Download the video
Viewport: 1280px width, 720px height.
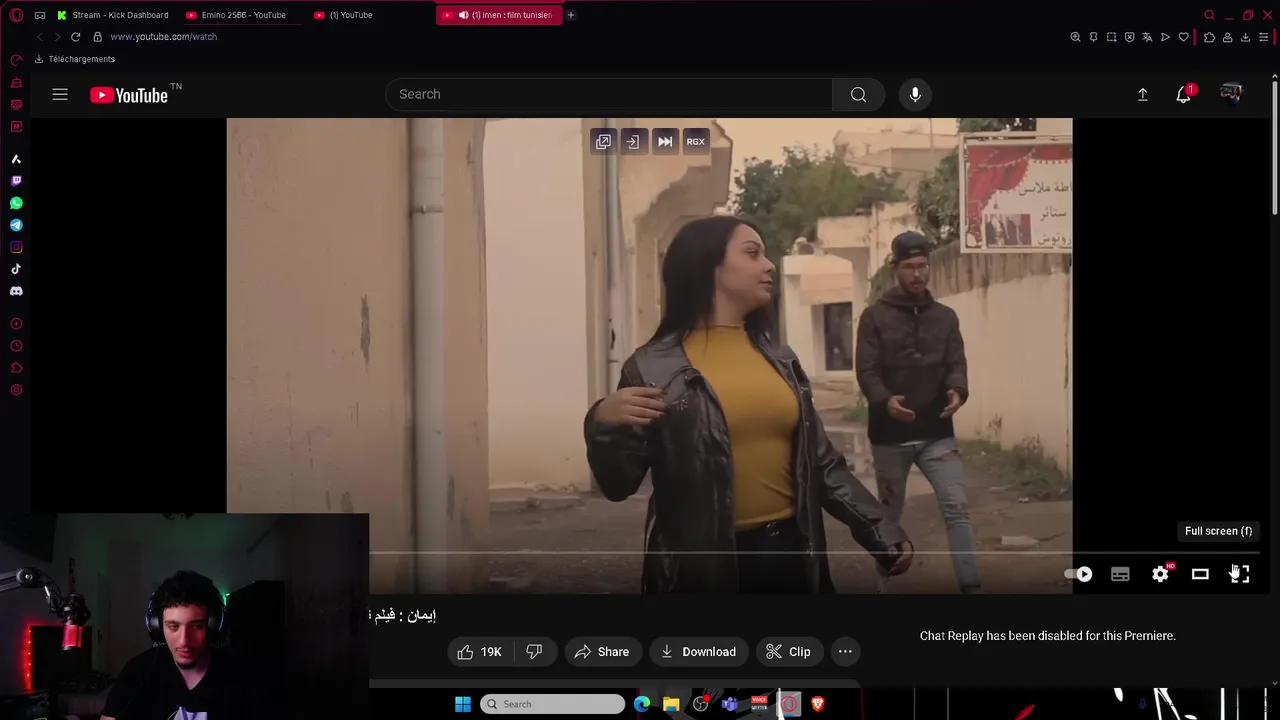[x=699, y=652]
